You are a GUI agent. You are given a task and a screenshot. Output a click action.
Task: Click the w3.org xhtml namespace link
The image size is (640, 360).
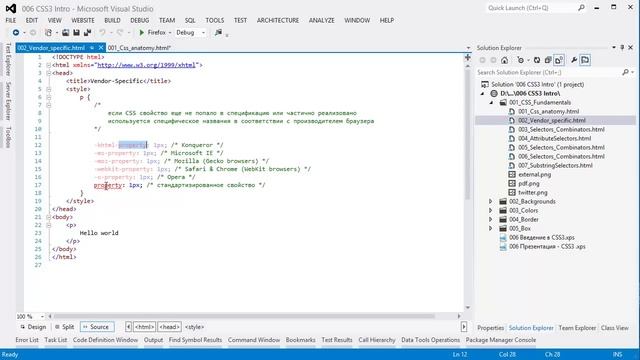point(147,65)
